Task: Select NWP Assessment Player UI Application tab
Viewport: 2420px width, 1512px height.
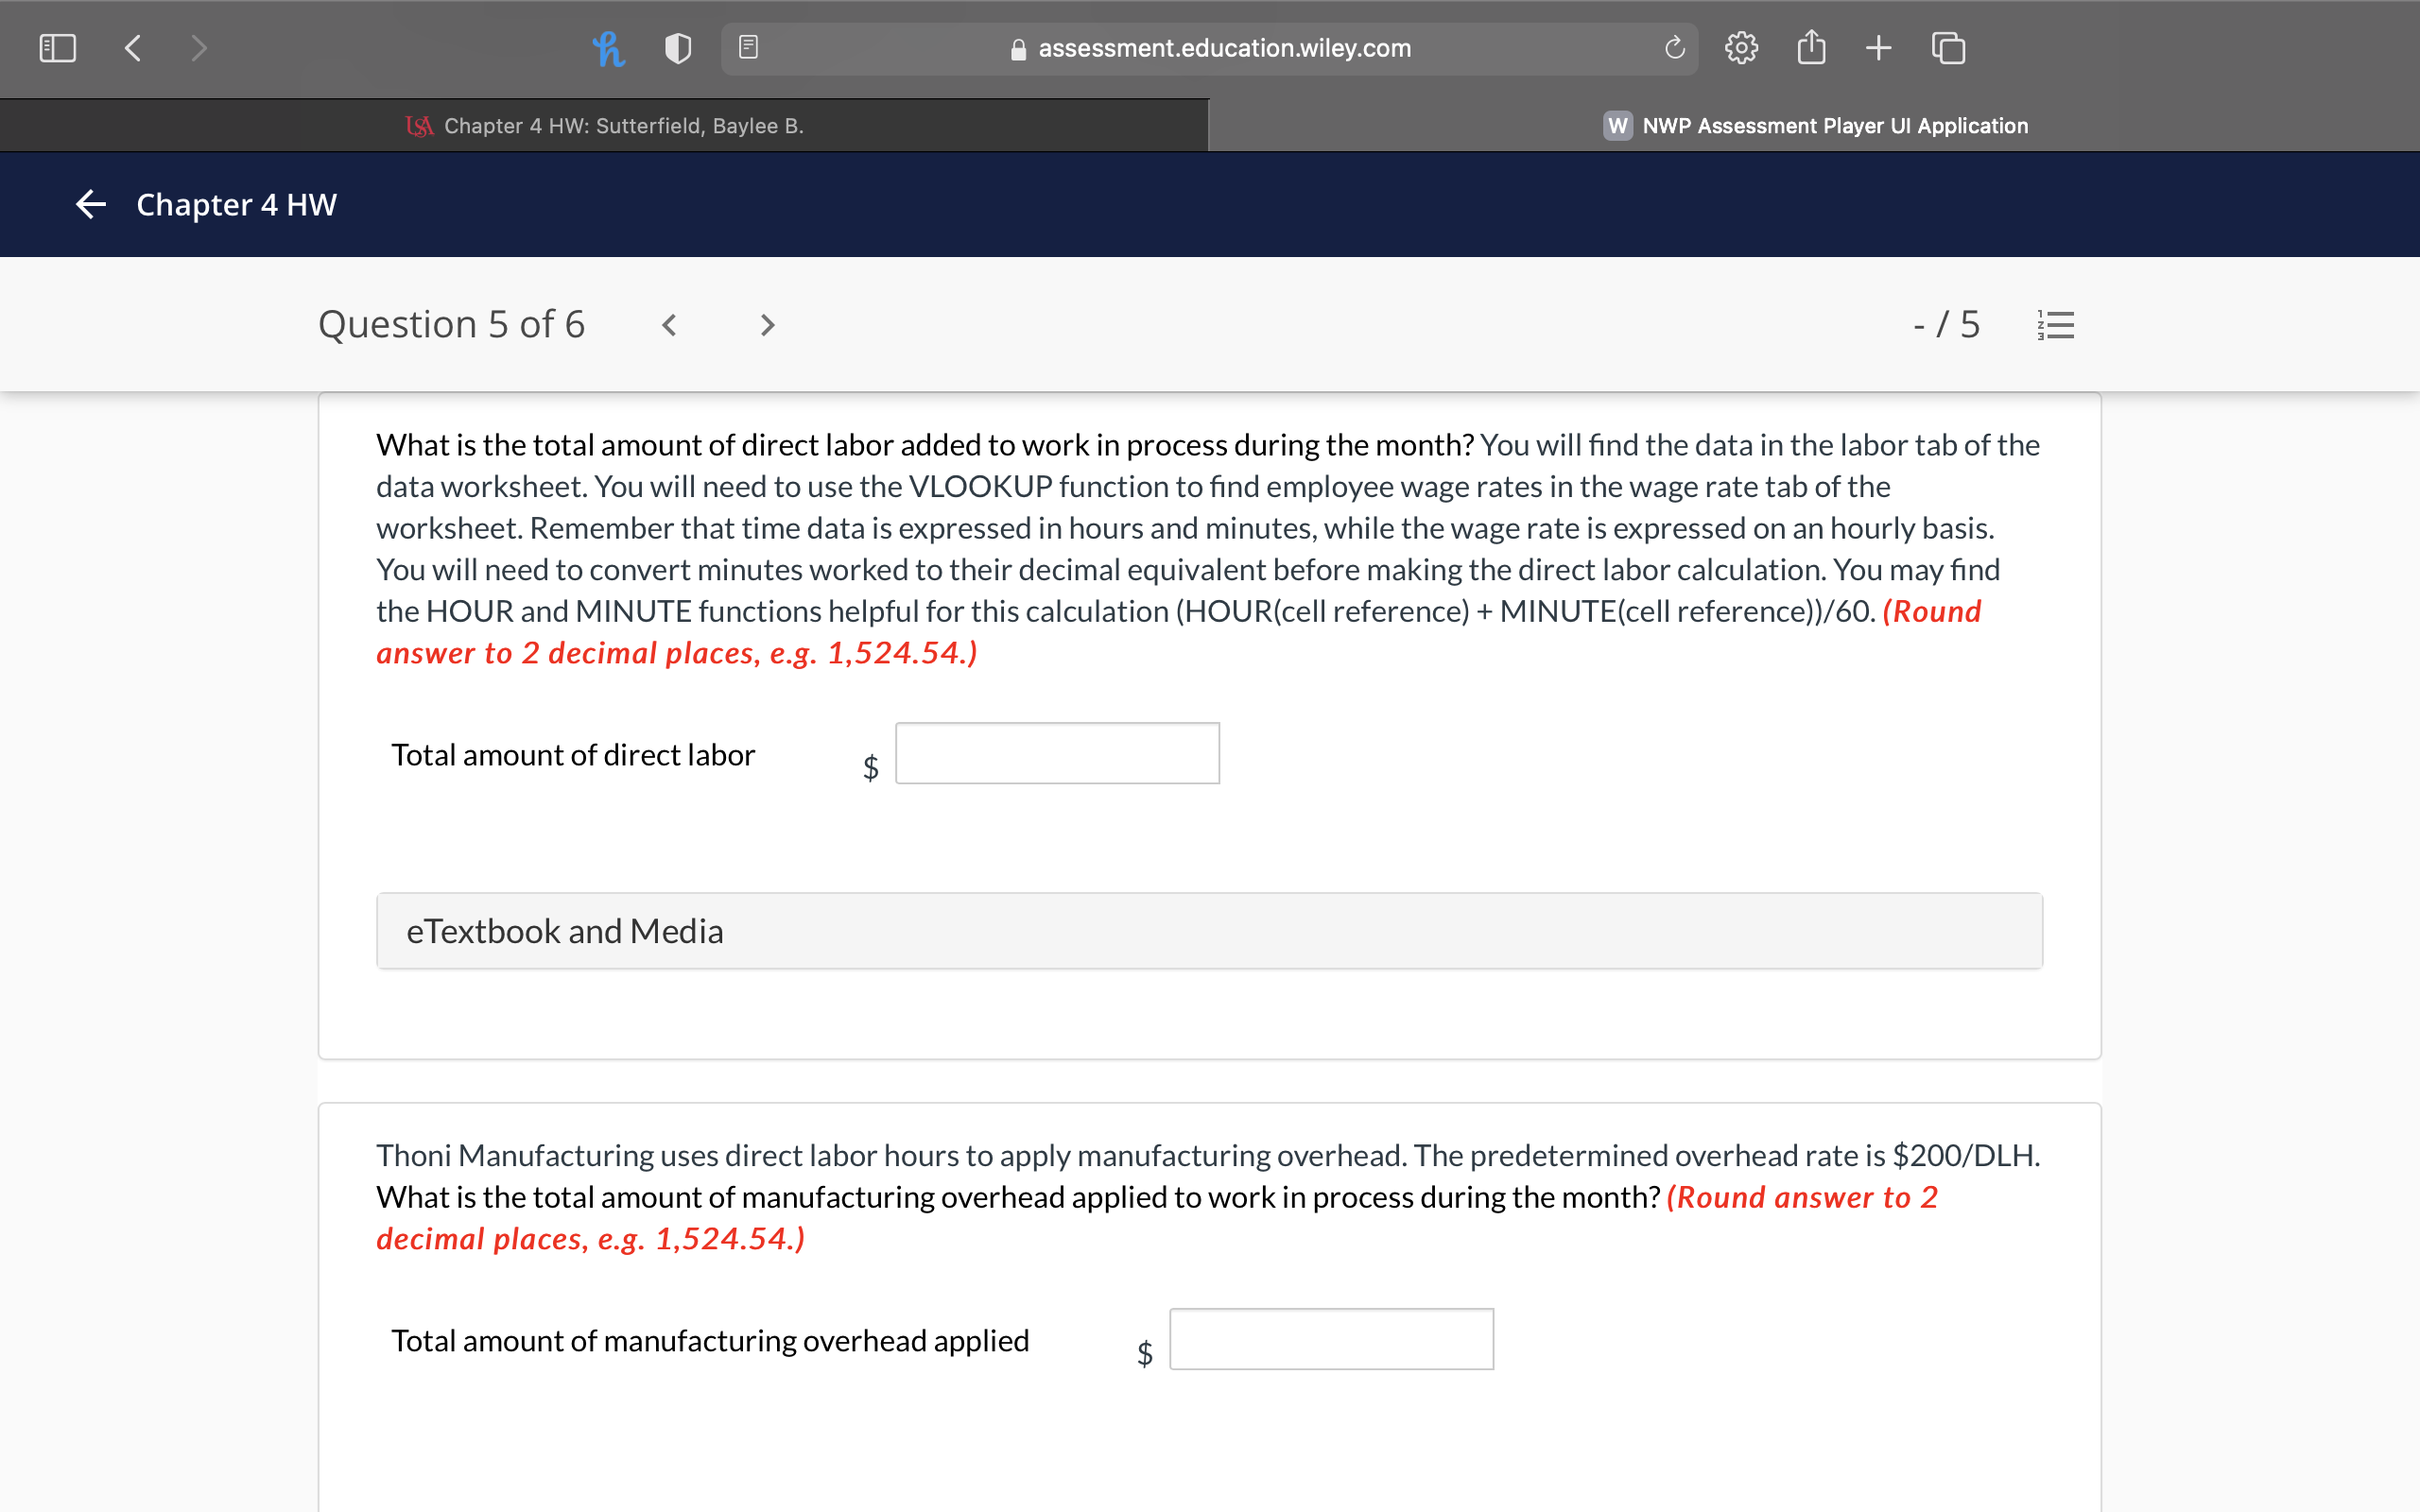Action: click(1815, 126)
